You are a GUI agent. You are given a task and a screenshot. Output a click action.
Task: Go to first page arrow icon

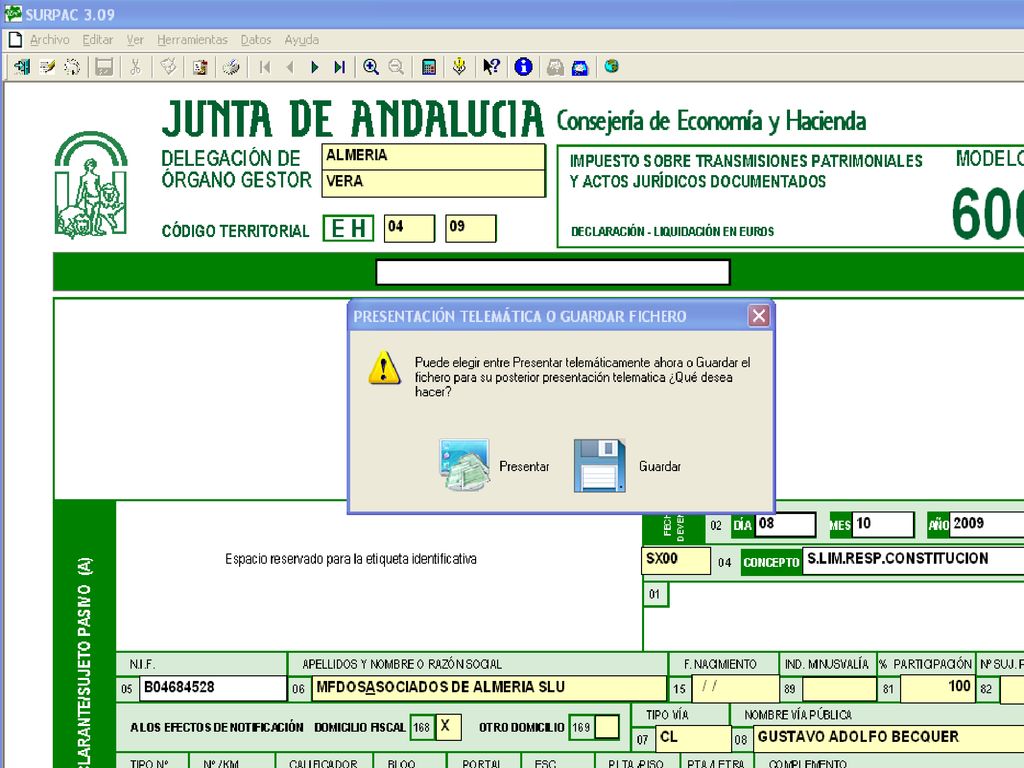264,67
